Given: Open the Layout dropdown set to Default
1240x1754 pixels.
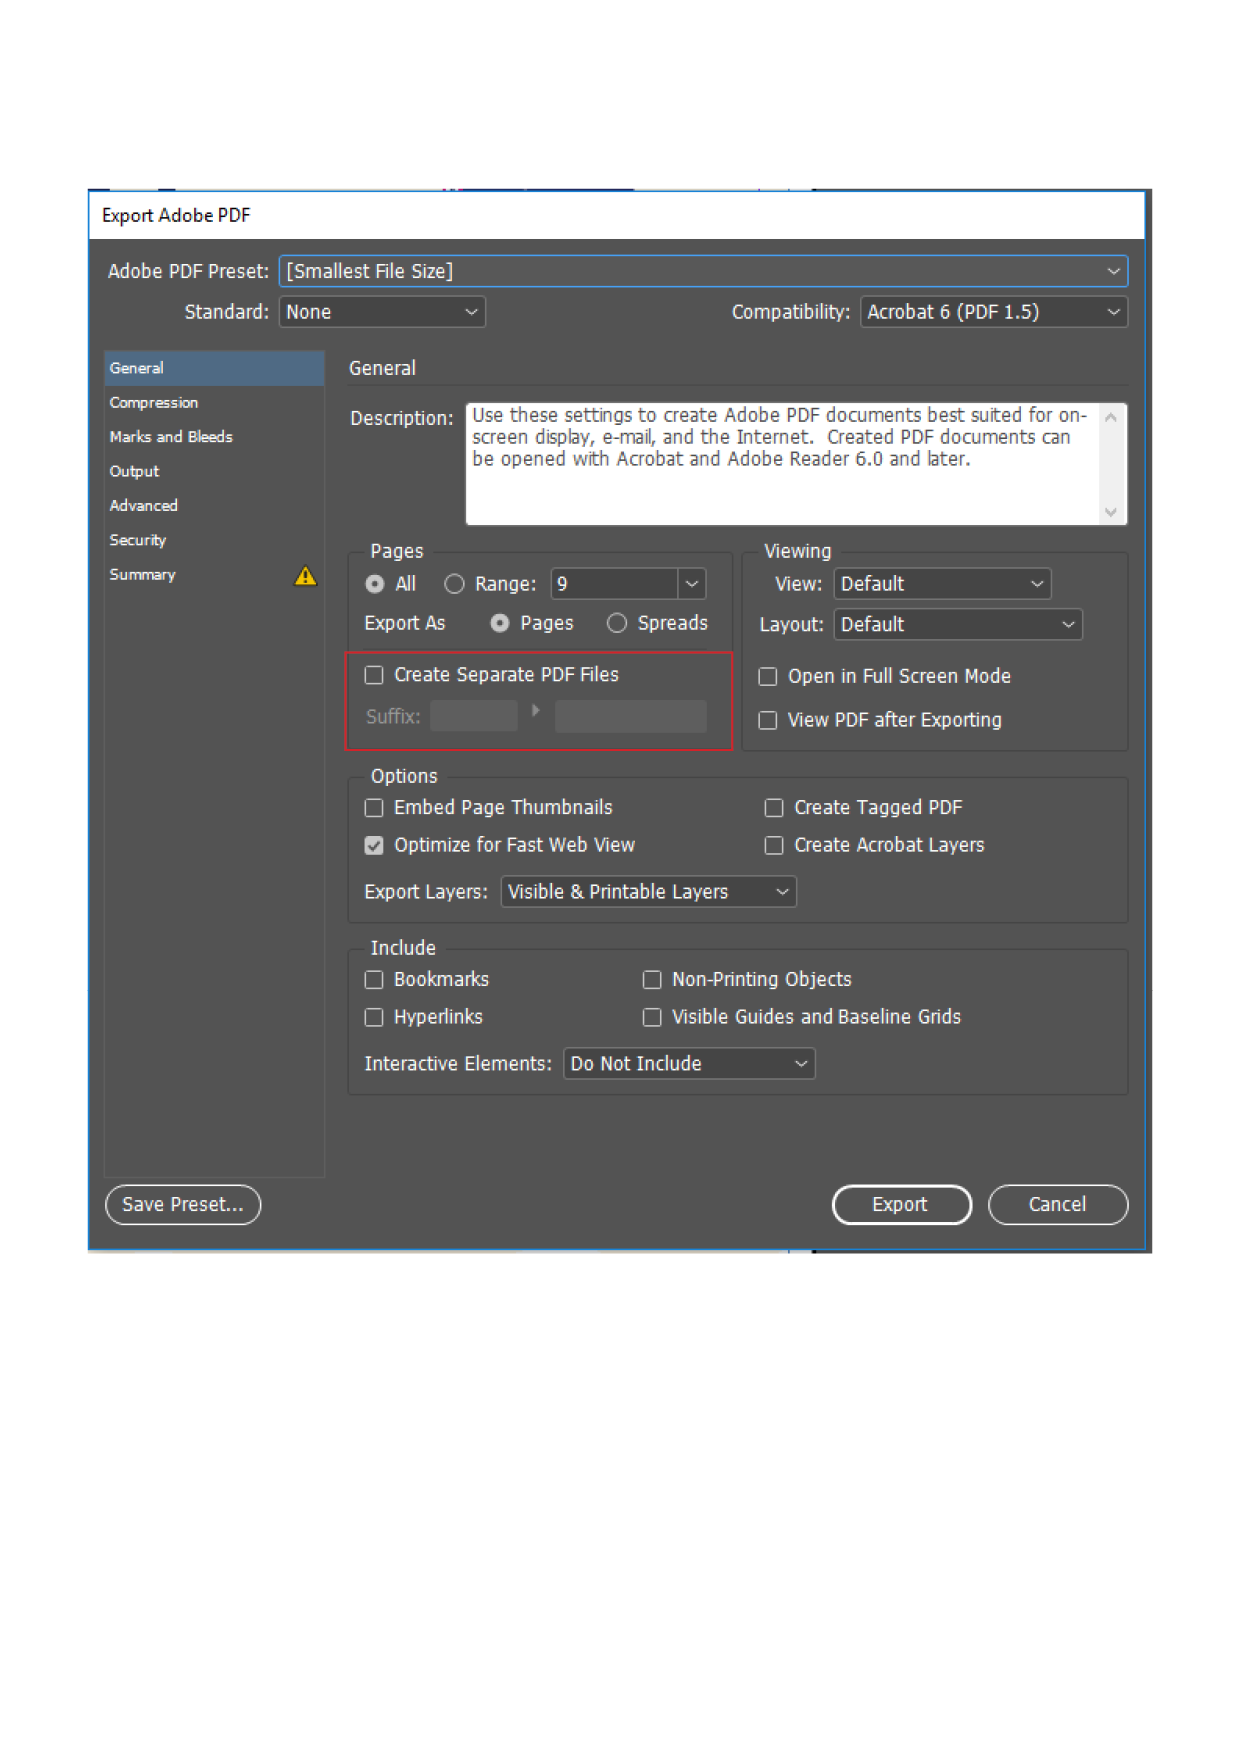Looking at the screenshot, I should coord(958,625).
